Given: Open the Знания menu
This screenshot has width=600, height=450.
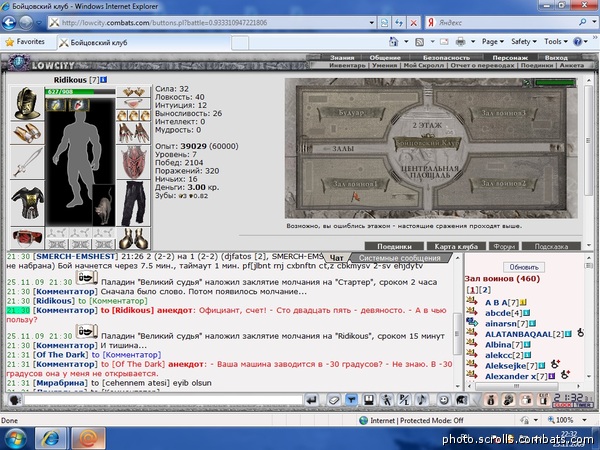Looking at the screenshot, I should 342,58.
